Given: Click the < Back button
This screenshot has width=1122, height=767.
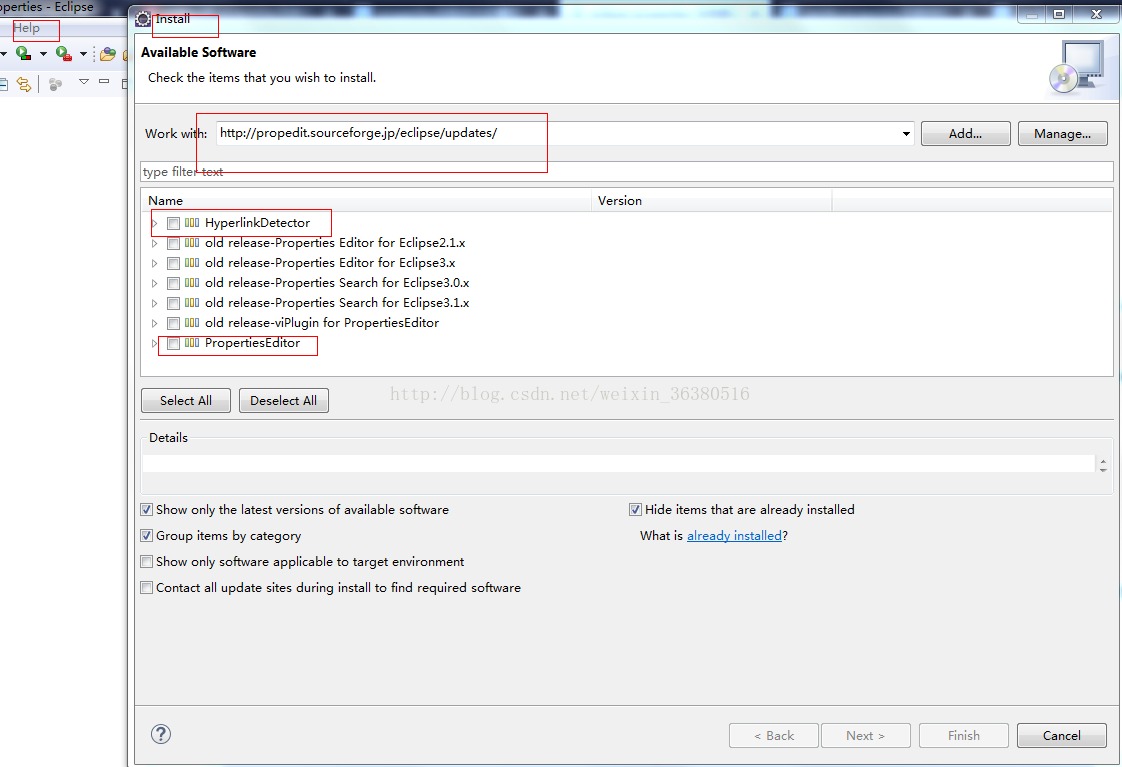Looking at the screenshot, I should pos(774,736).
